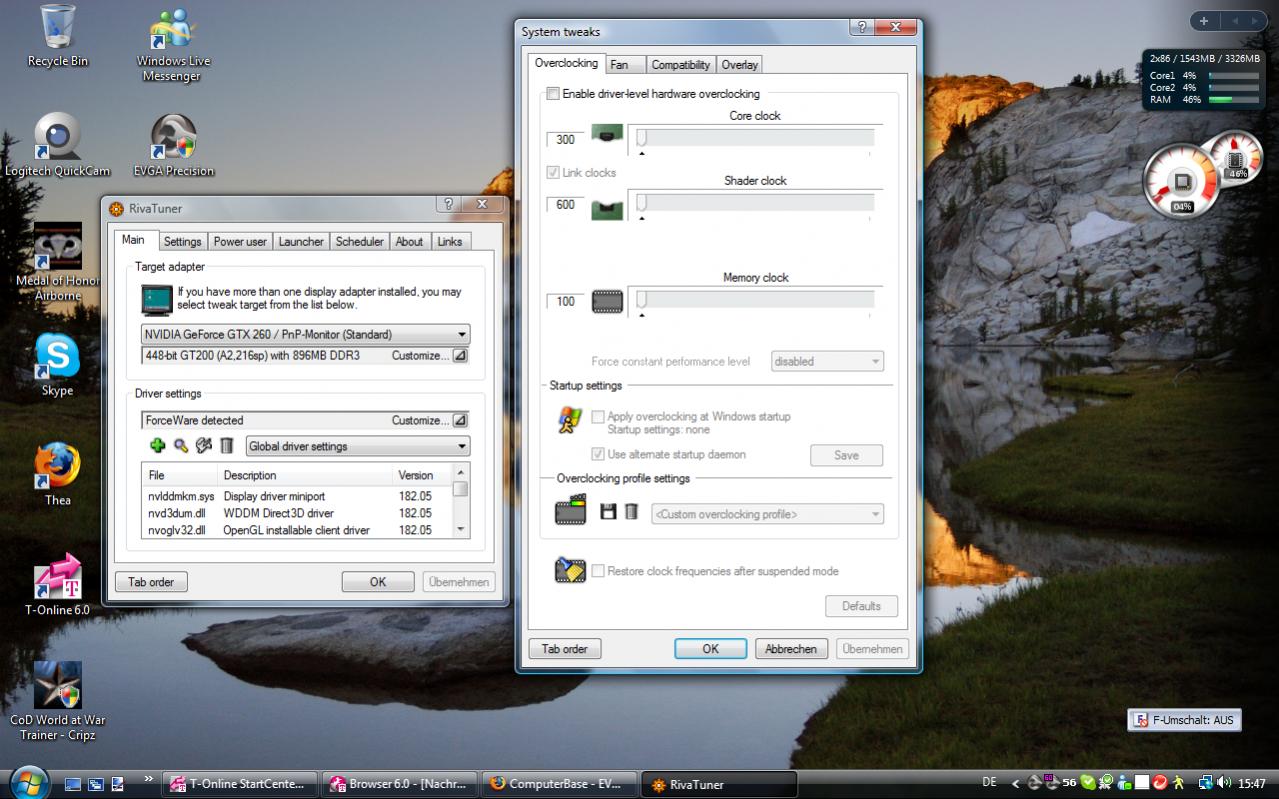Toggle Link clocks checkbox
Image resolution: width=1279 pixels, height=799 pixels.
click(552, 173)
